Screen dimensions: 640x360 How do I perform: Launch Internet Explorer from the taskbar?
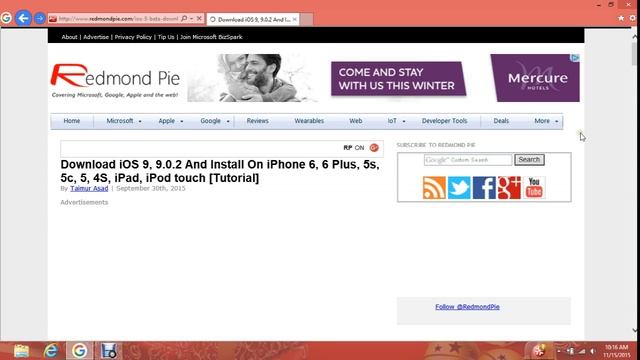[51, 351]
